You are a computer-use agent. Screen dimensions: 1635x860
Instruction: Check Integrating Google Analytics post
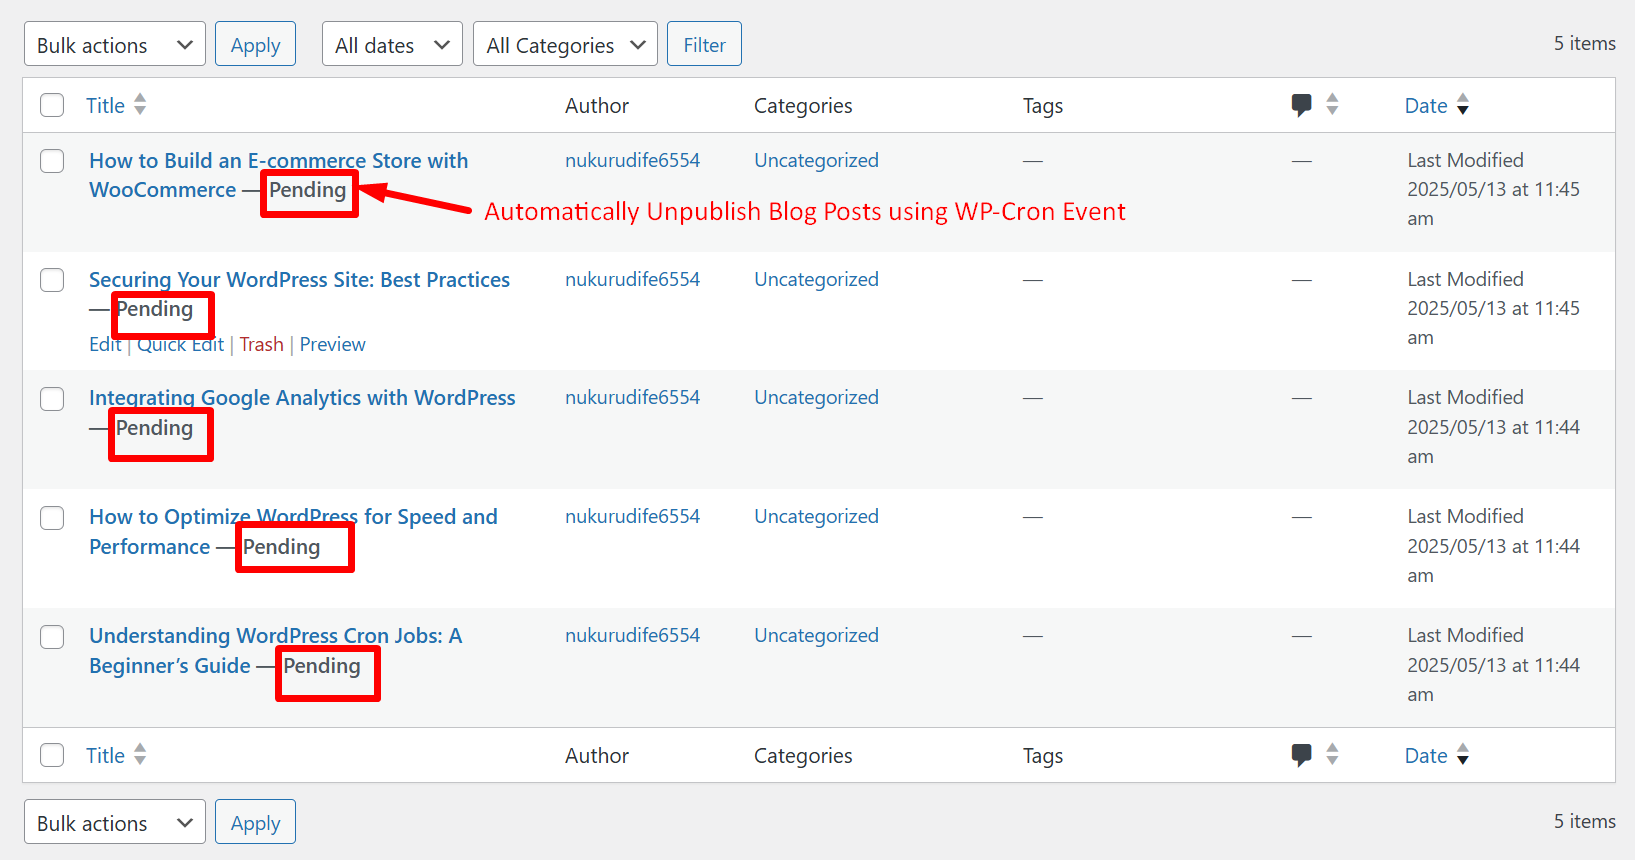point(52,399)
